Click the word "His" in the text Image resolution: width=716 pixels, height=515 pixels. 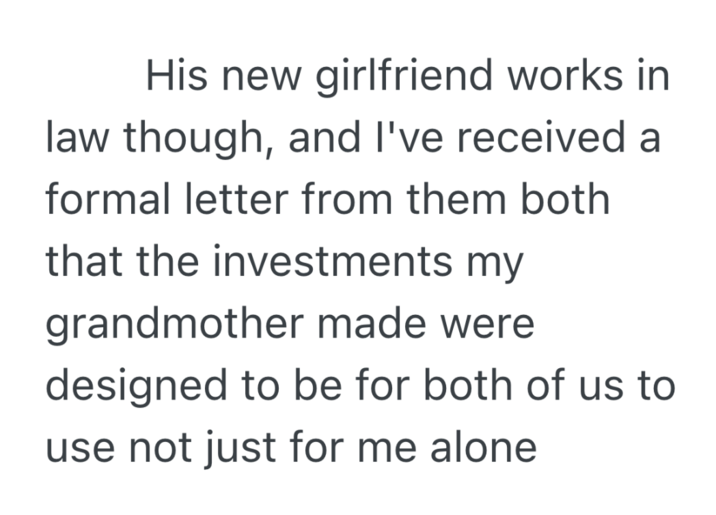176,77
